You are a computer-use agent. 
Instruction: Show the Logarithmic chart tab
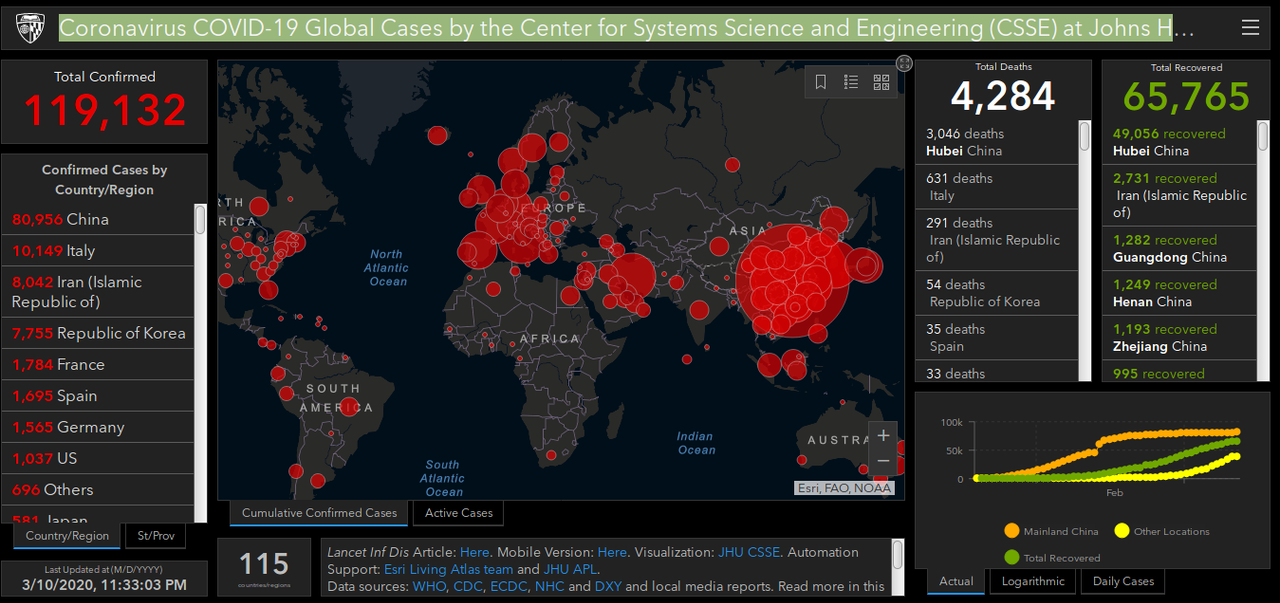click(x=1033, y=581)
